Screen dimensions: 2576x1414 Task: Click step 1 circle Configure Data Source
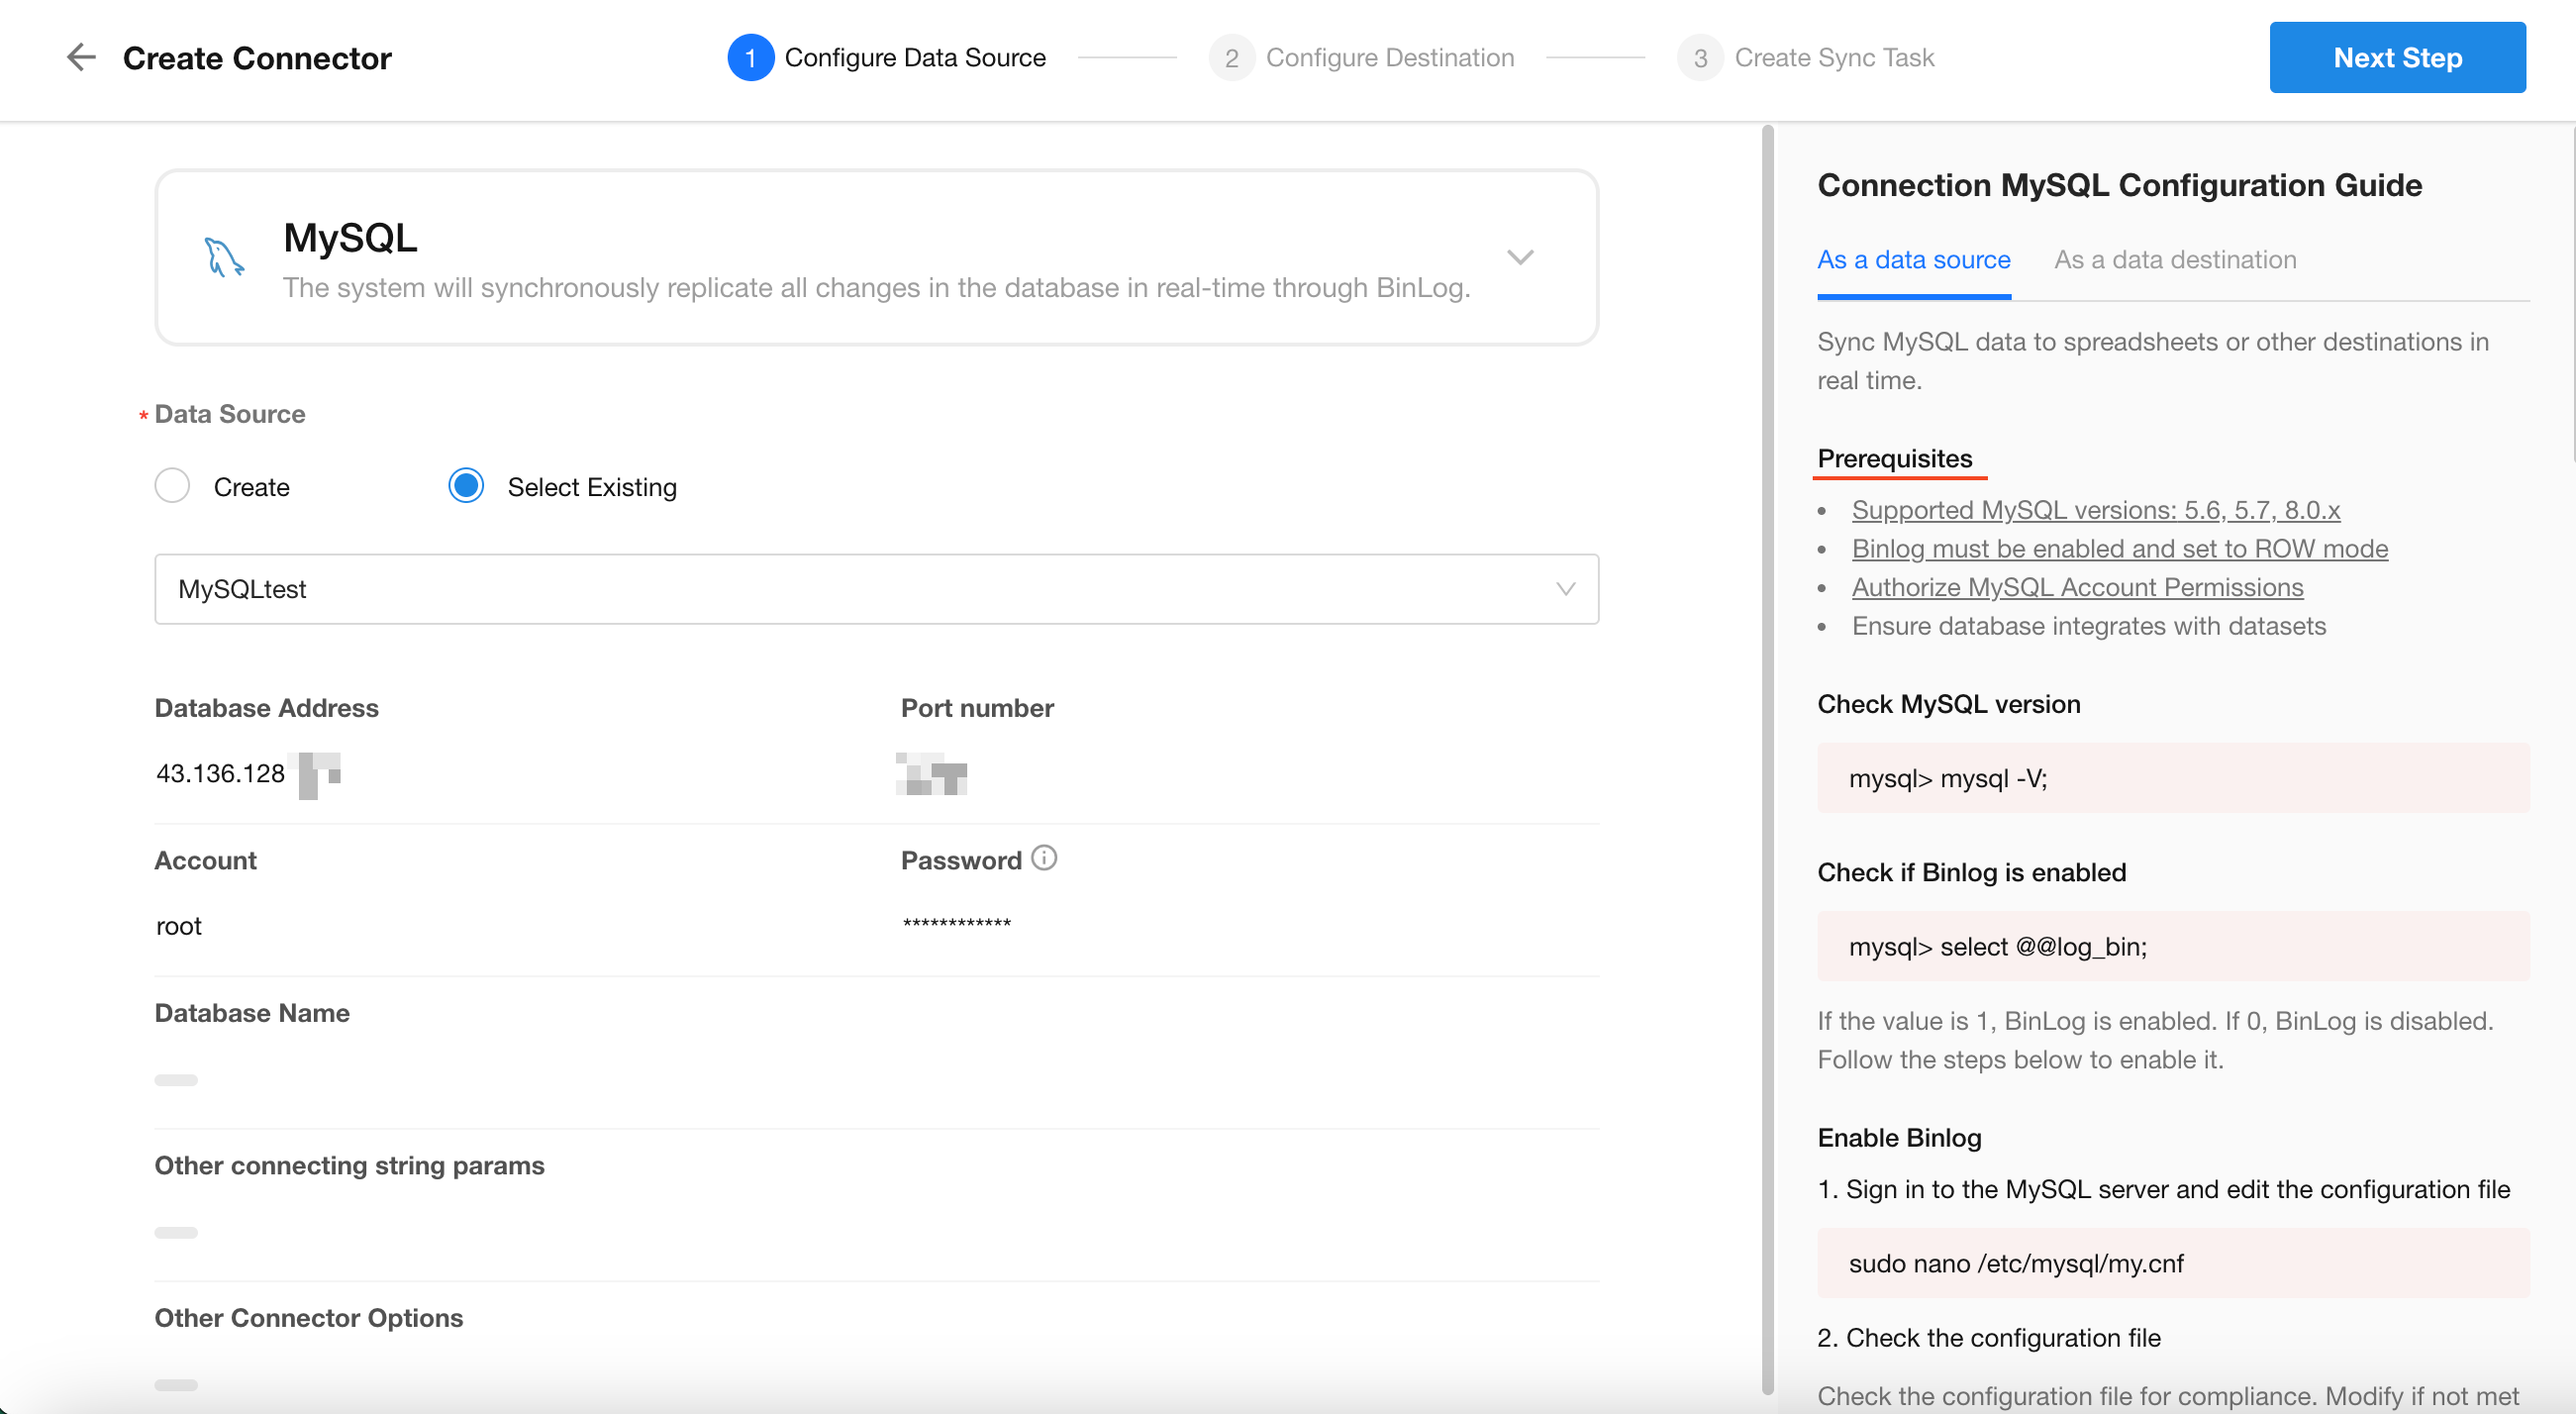(x=750, y=58)
